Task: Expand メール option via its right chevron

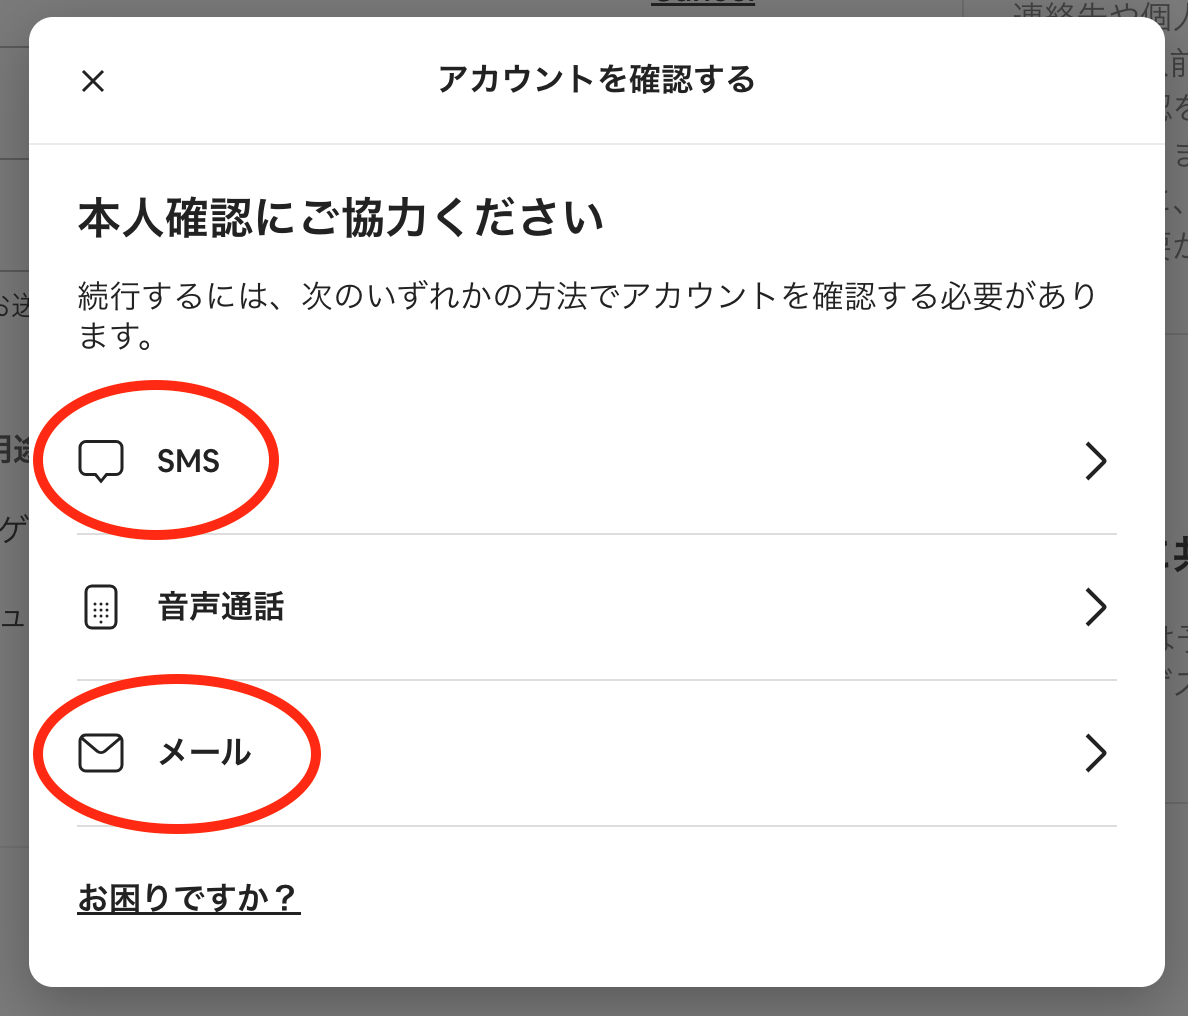Action: (x=1096, y=753)
